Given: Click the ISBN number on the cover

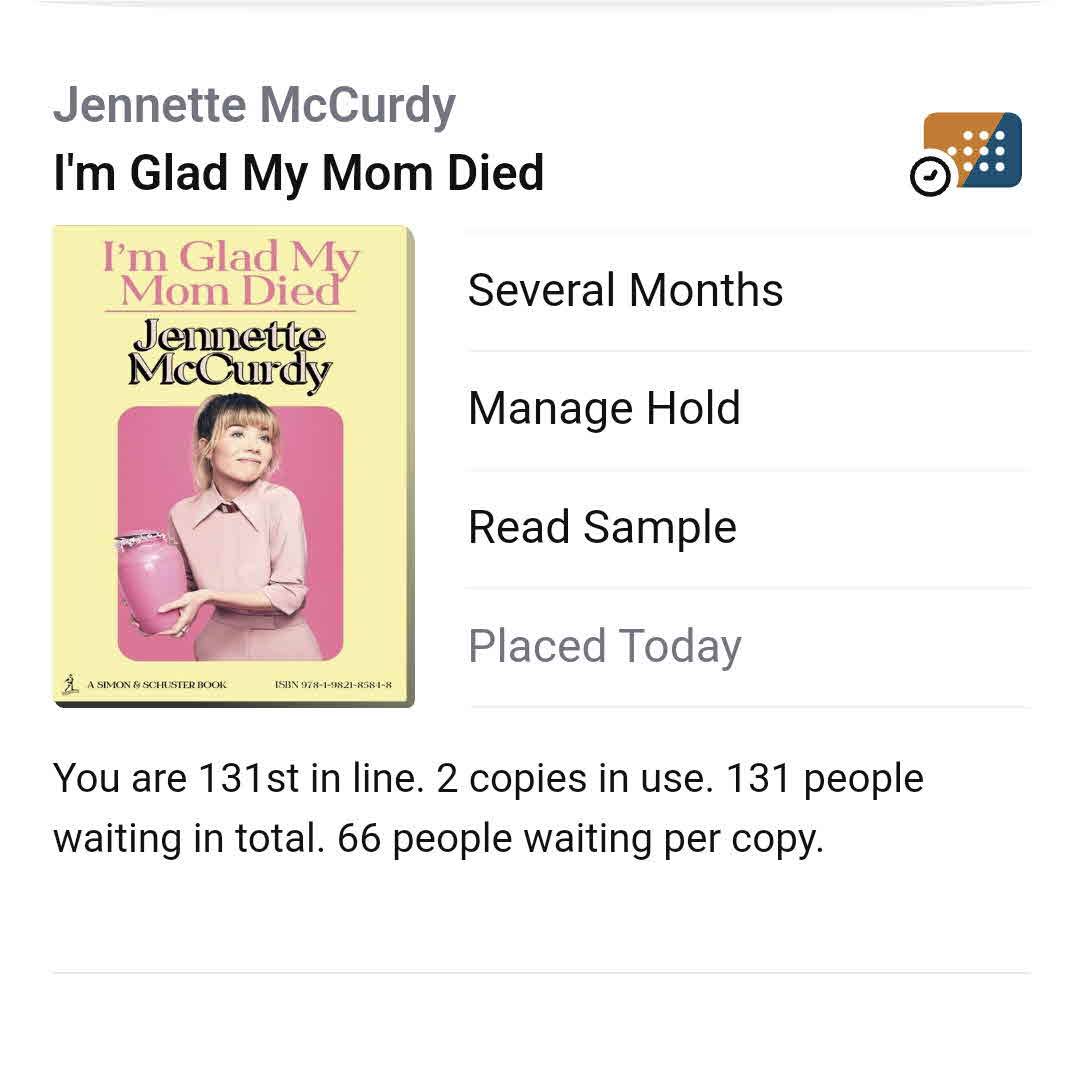Looking at the screenshot, I should pyautogui.click(x=332, y=685).
